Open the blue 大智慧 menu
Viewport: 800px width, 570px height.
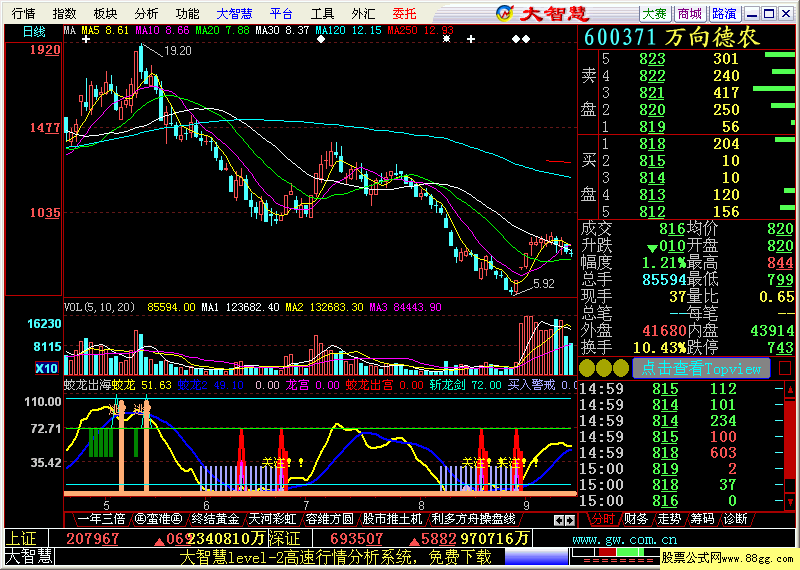click(x=234, y=13)
